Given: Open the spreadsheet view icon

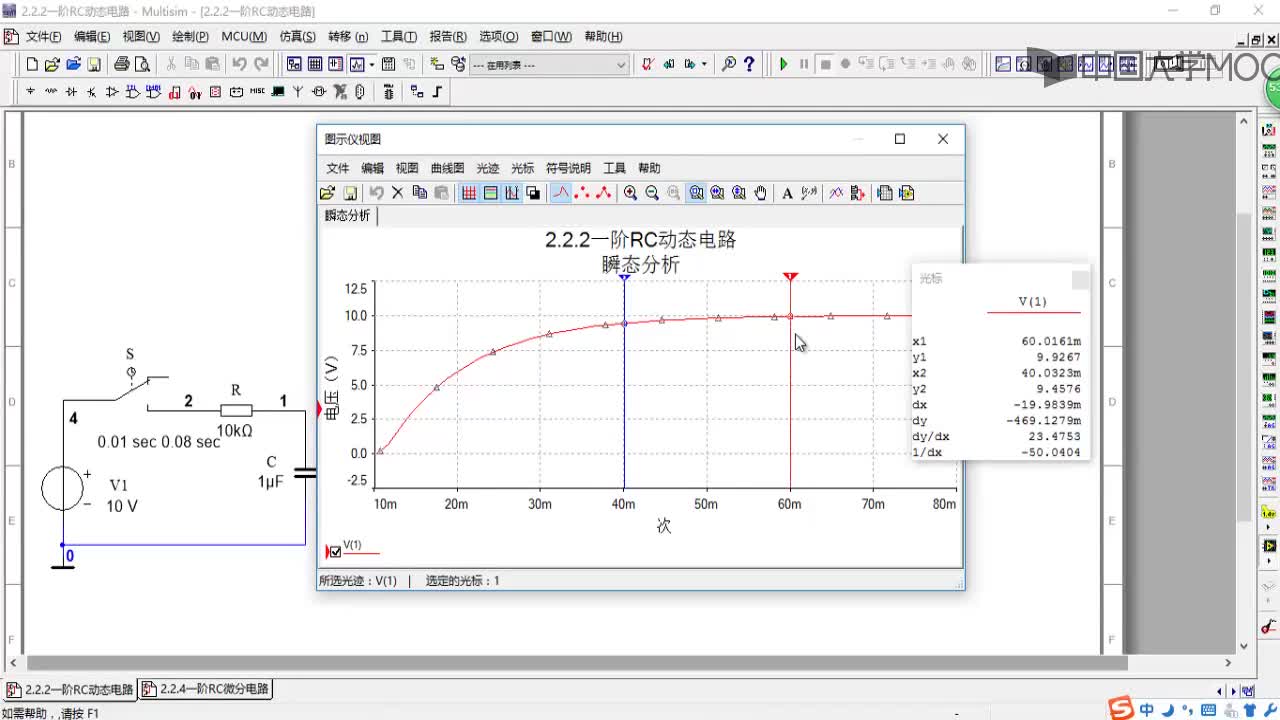Looking at the screenshot, I should (x=315, y=64).
